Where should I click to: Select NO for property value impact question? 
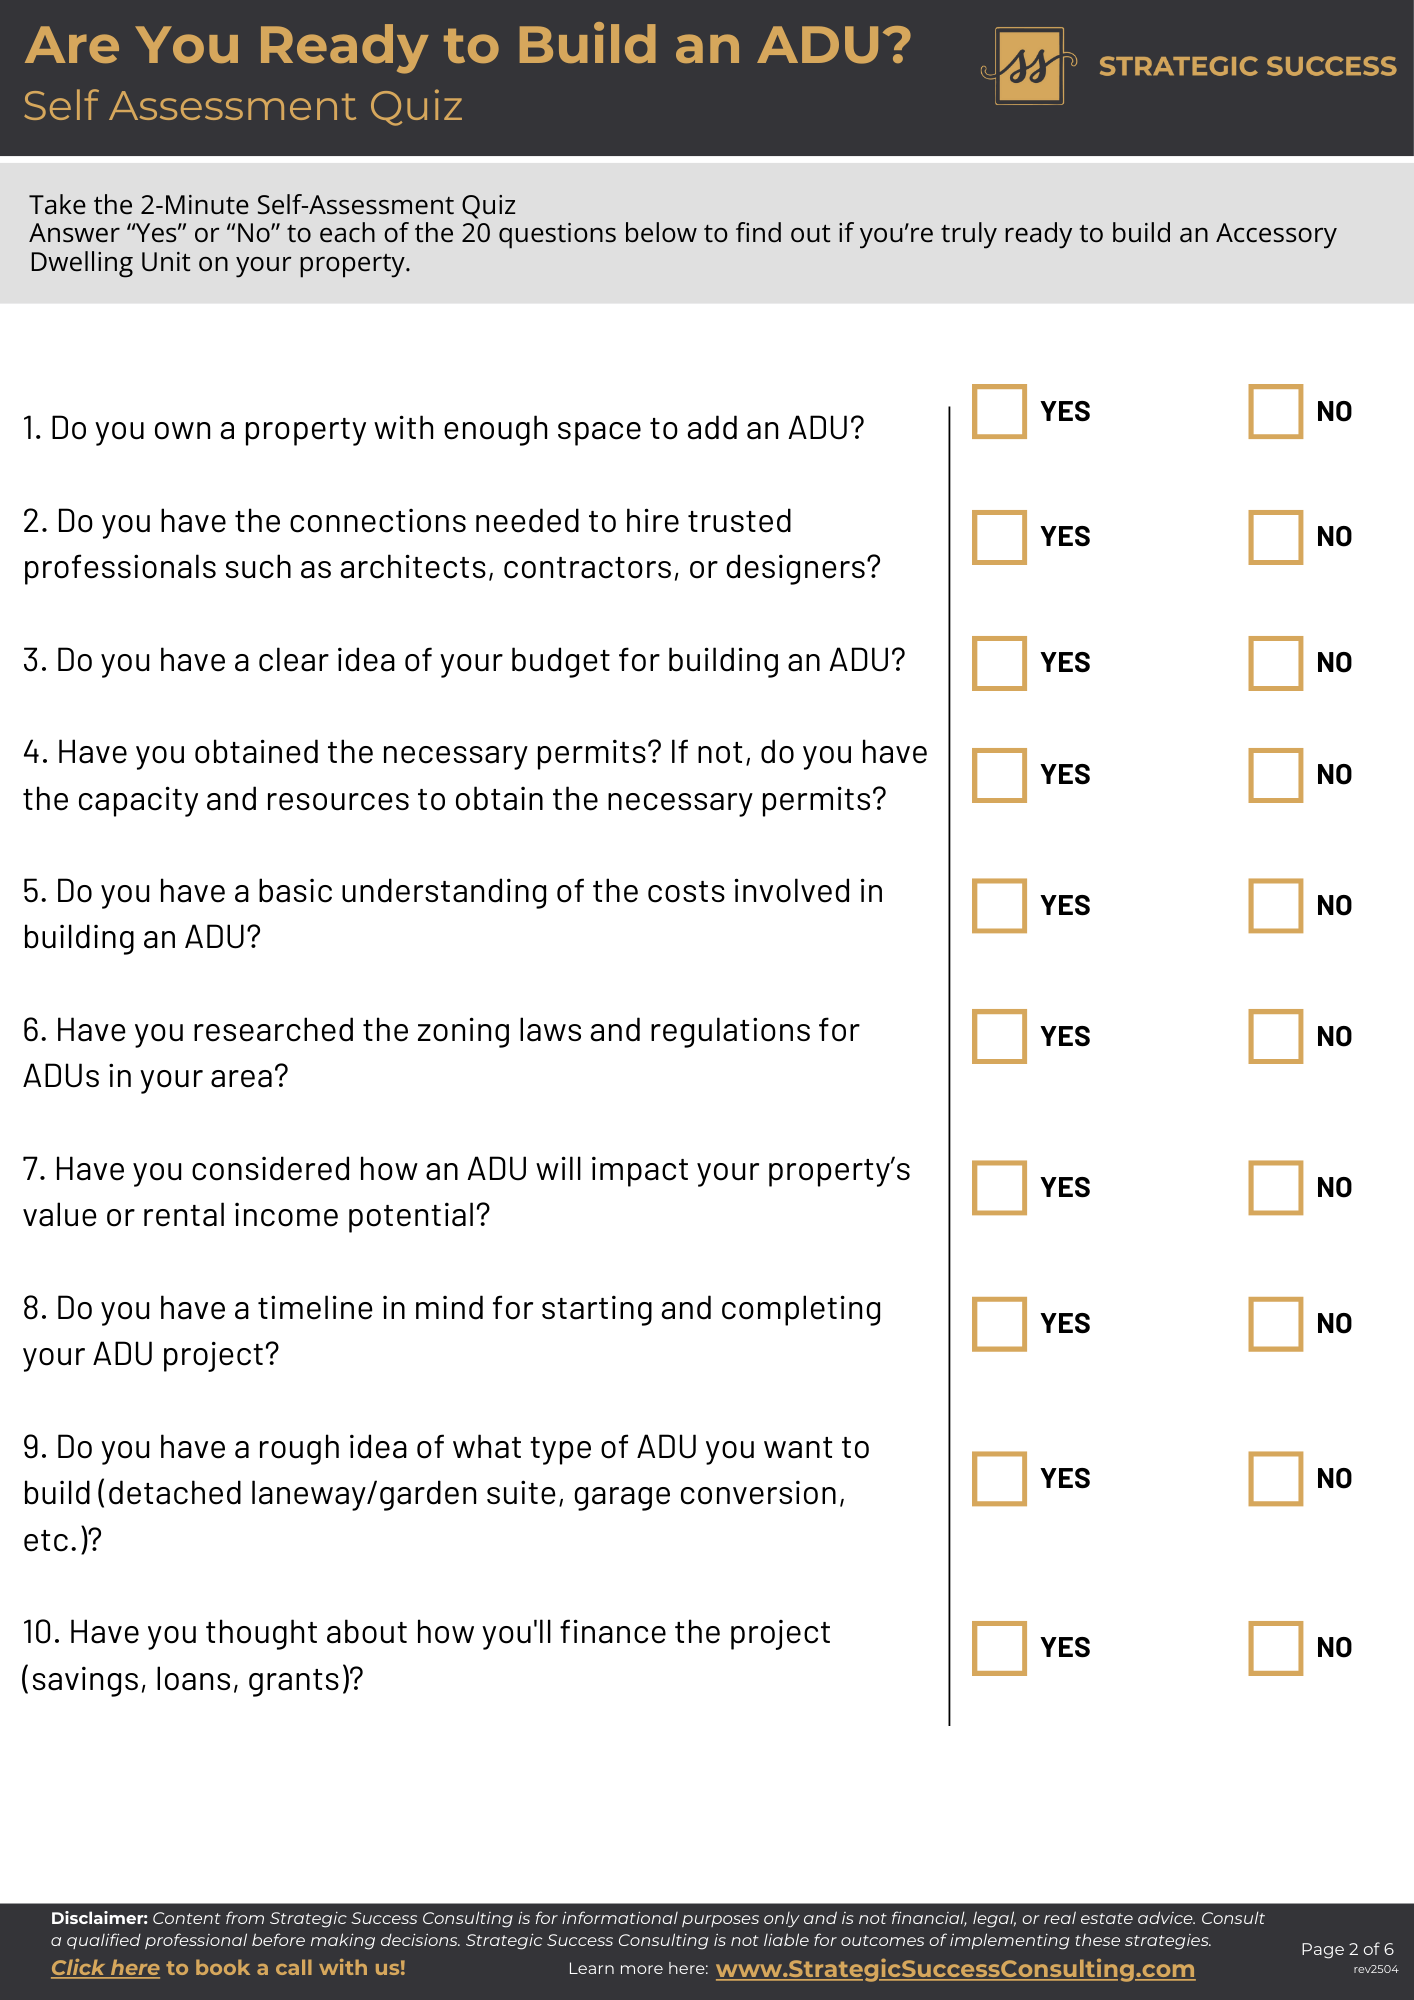pos(1275,1188)
